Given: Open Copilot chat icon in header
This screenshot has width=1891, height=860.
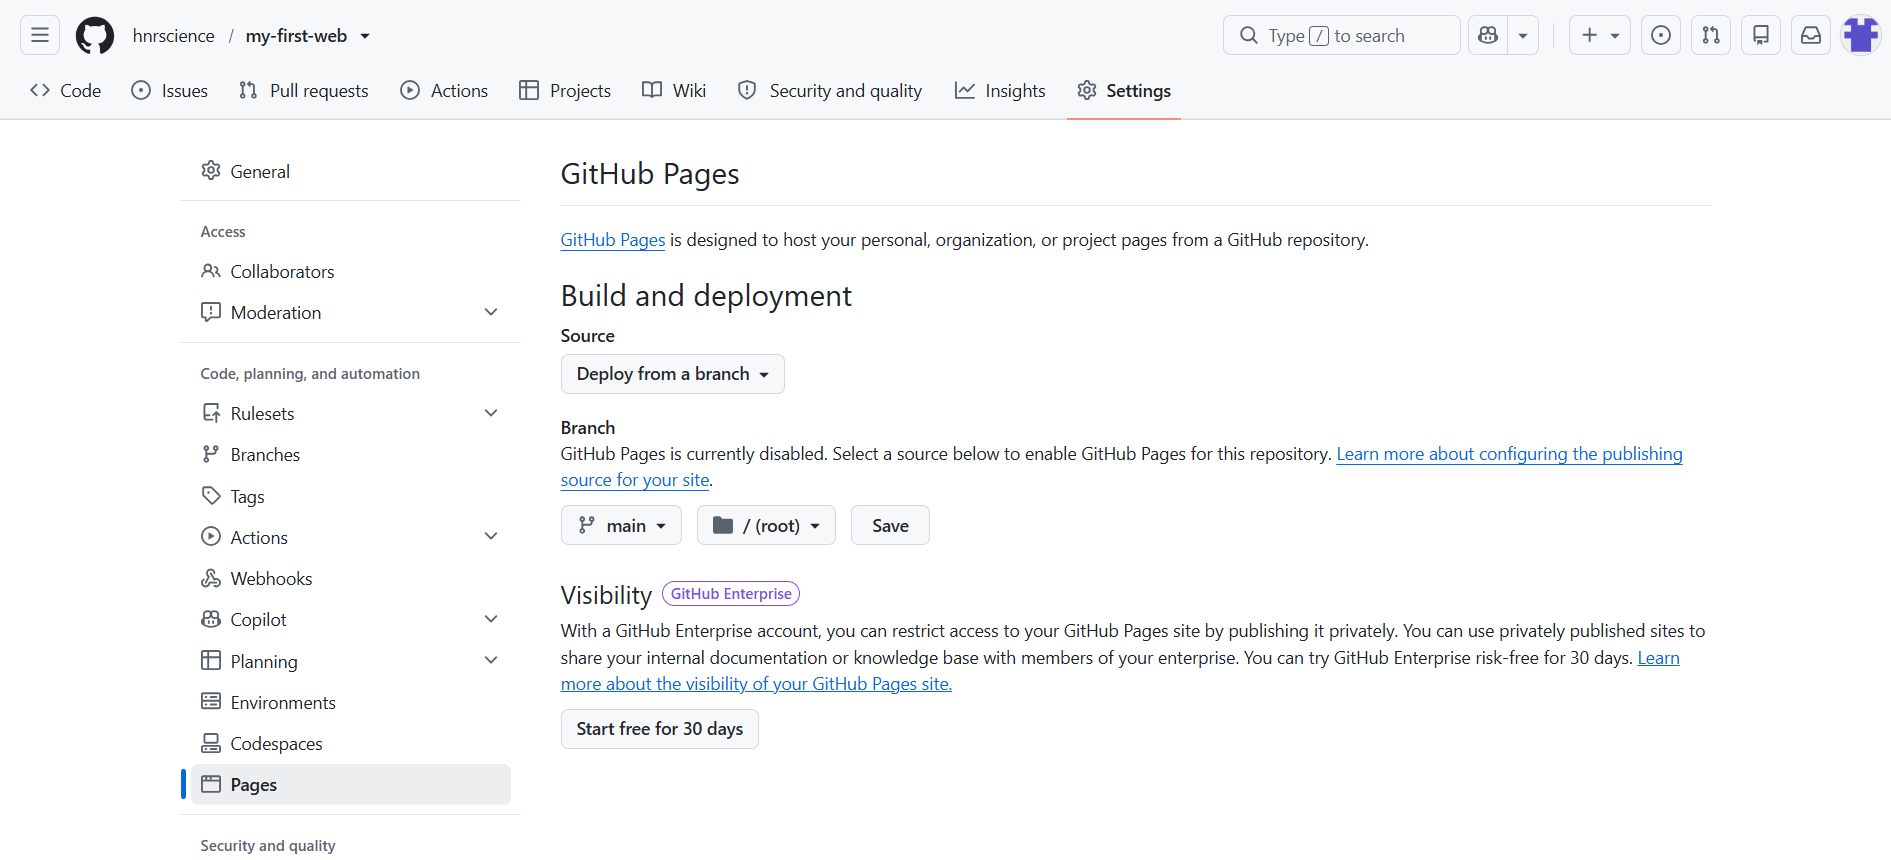Looking at the screenshot, I should coord(1488,35).
